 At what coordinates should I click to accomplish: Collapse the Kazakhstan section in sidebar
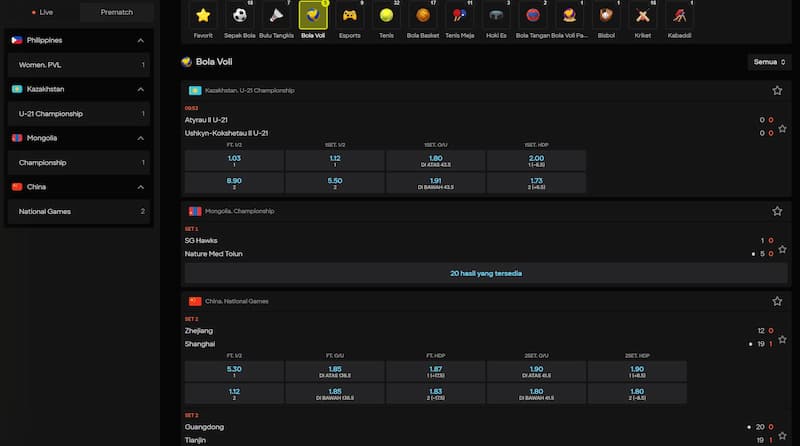pyautogui.click(x=139, y=89)
